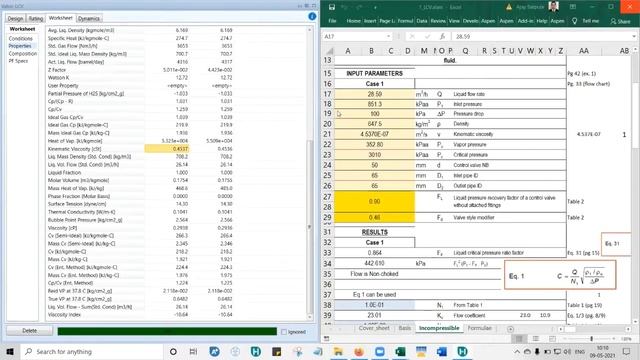Open Zoom from the taskbar
This screenshot has width=640, height=360.
click(380, 351)
